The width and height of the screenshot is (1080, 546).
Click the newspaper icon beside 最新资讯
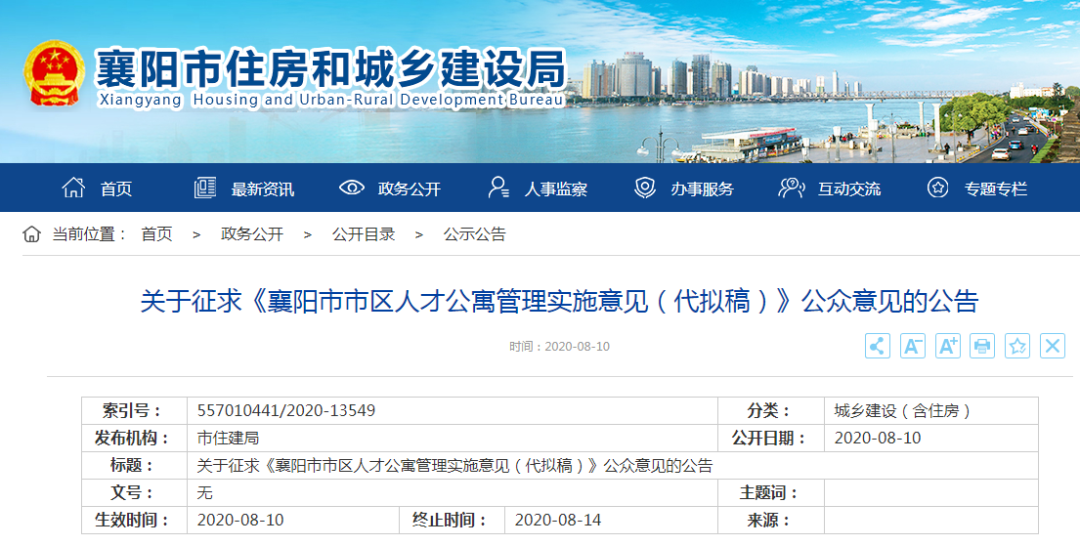point(205,187)
